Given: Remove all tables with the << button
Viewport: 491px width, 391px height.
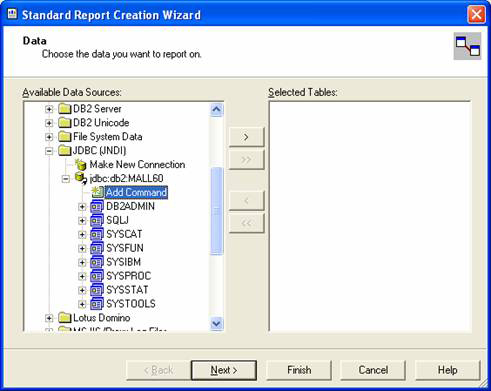Looking at the screenshot, I should (x=246, y=223).
